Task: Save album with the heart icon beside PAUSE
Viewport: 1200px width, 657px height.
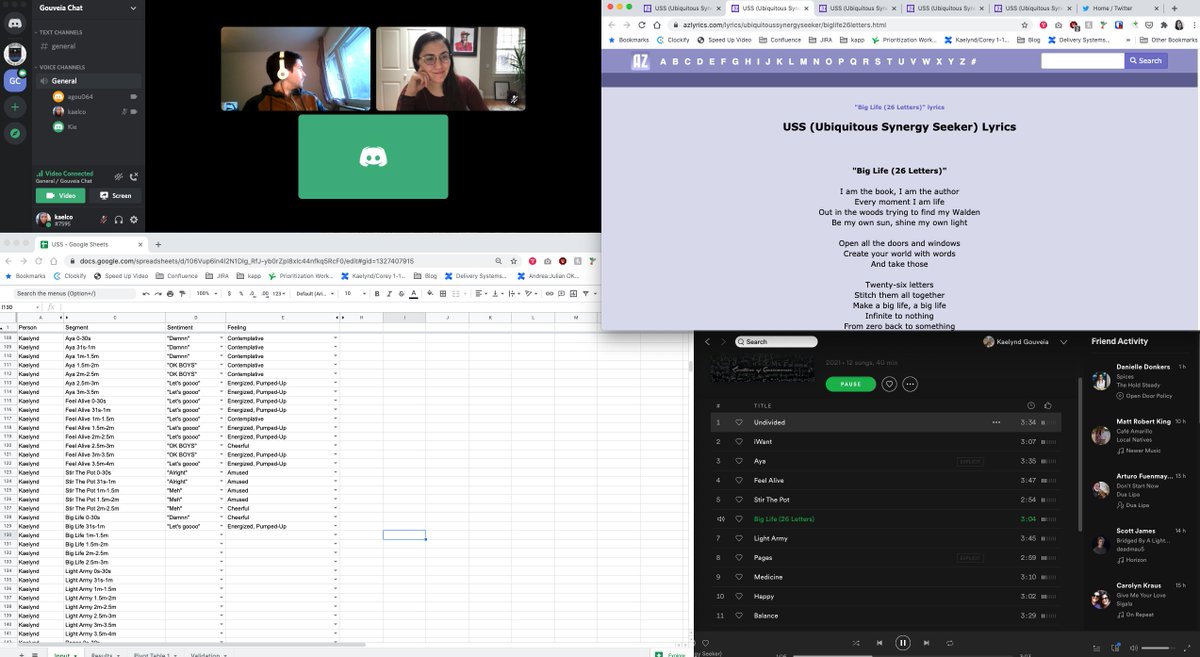Action: click(889, 384)
